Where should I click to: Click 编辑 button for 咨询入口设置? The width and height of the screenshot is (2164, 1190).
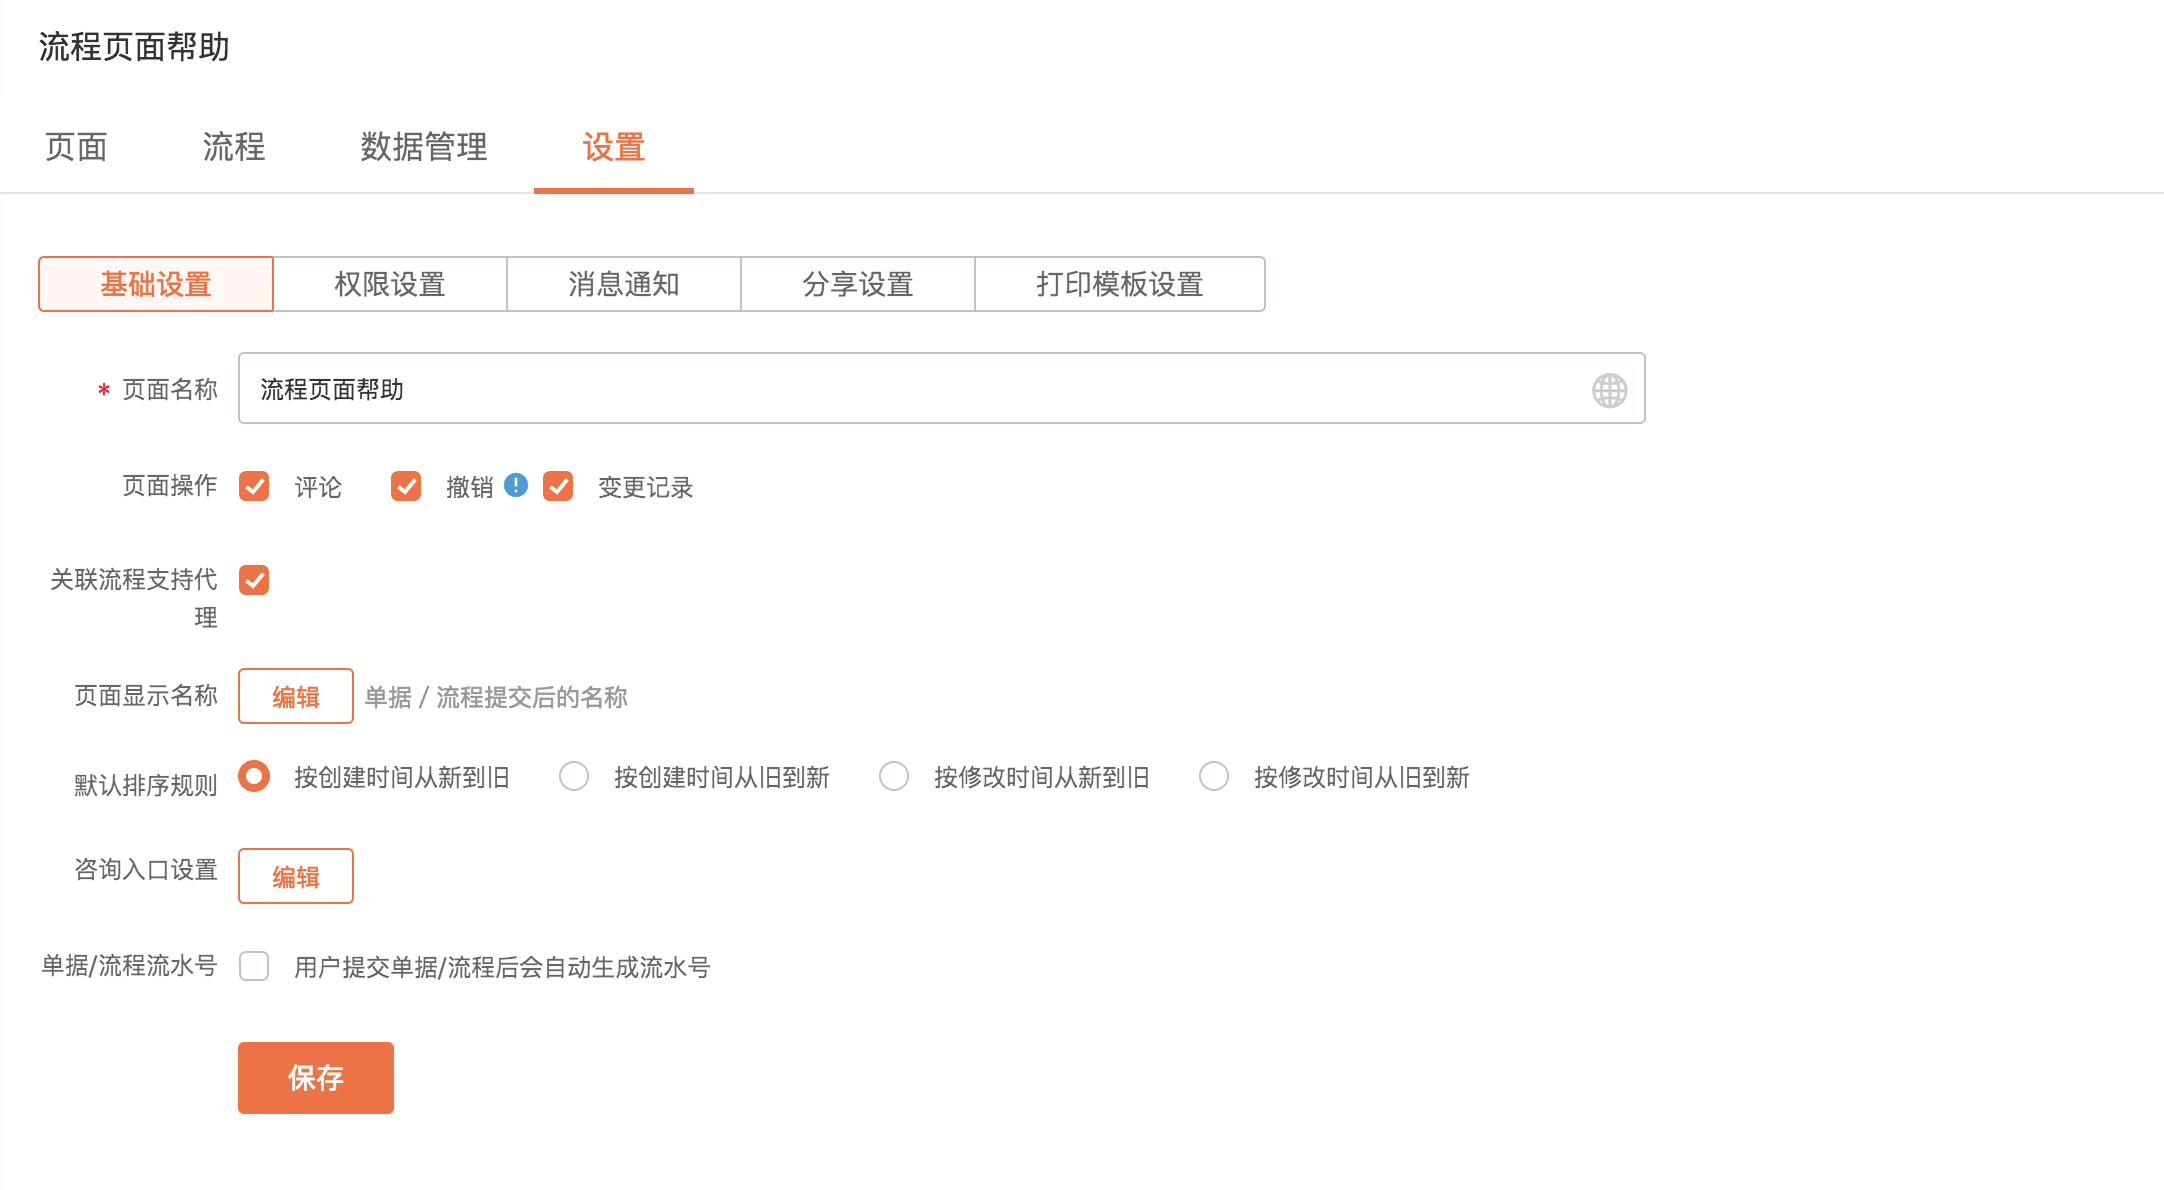[296, 876]
